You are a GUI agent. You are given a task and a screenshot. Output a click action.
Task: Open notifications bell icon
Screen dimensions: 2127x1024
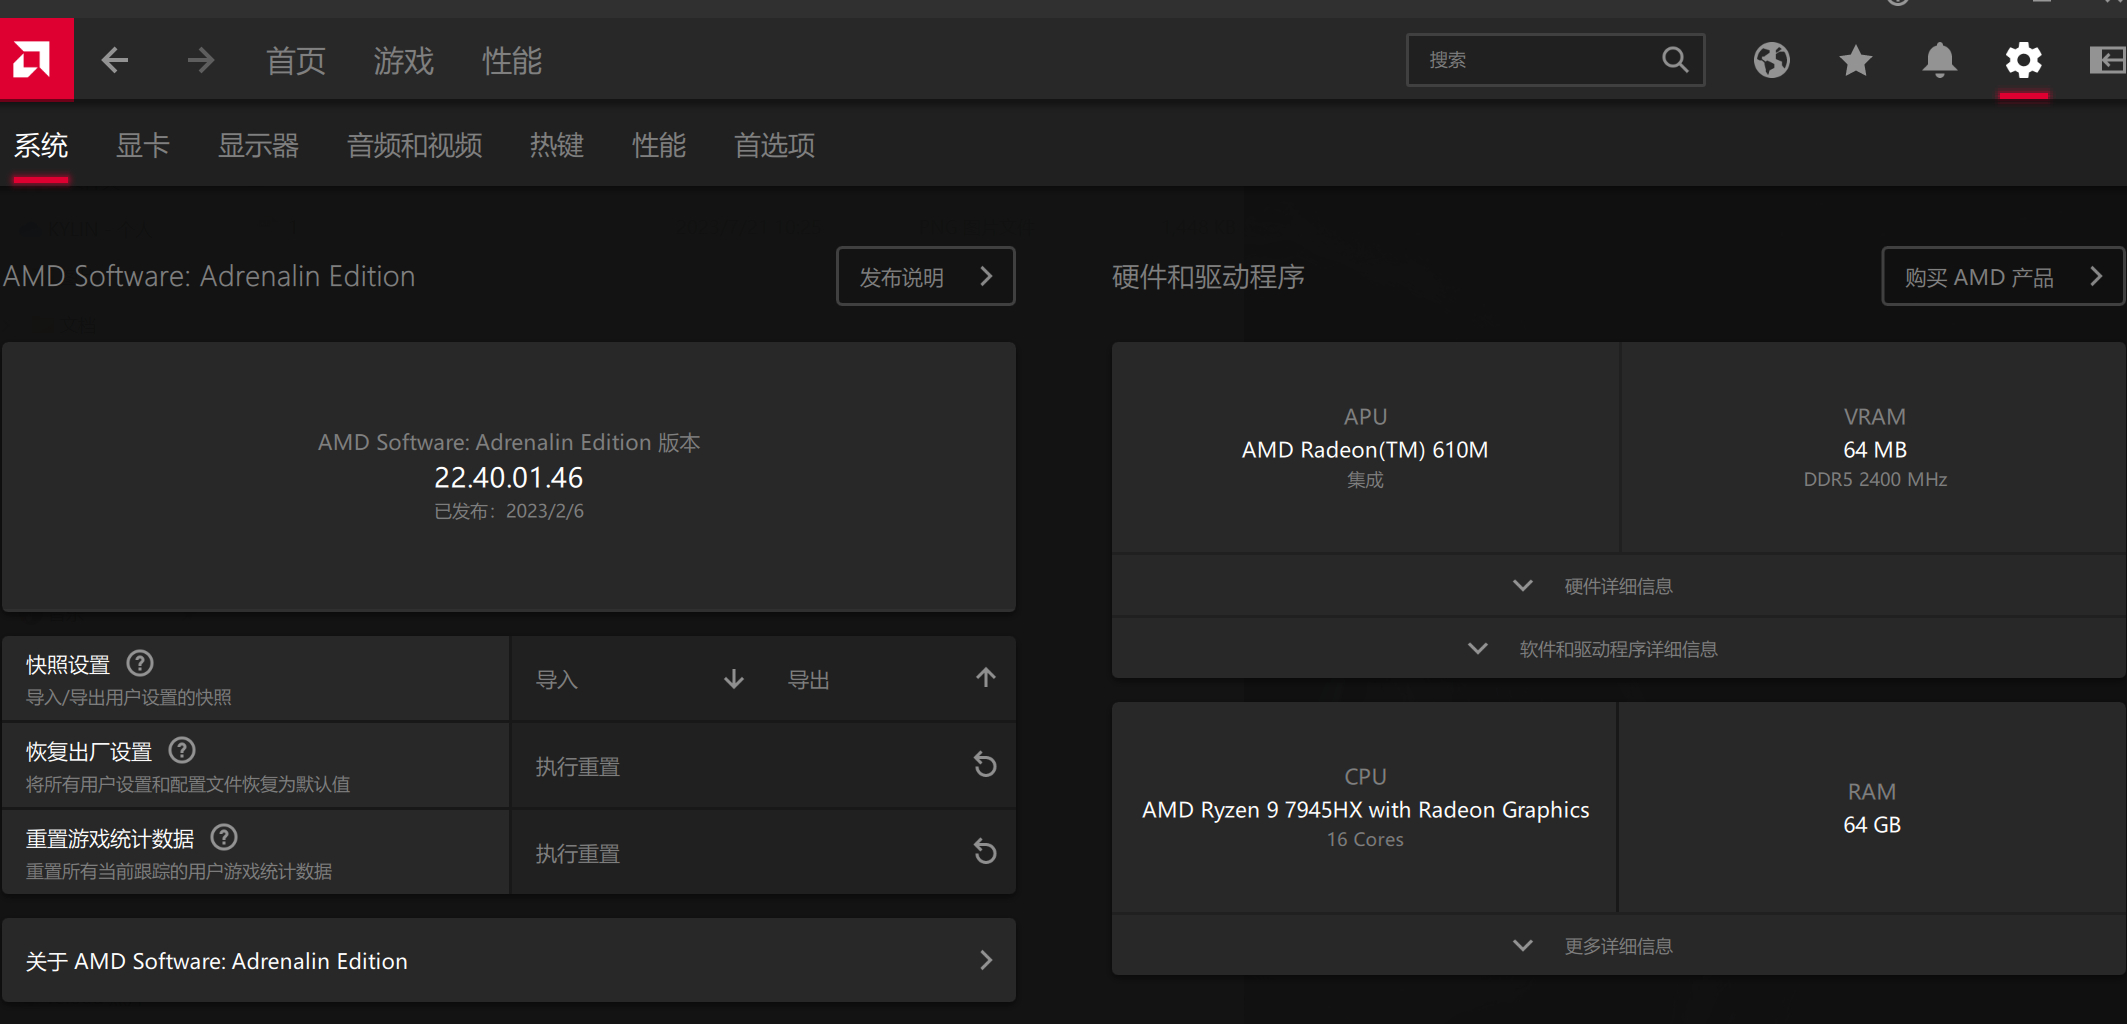(1939, 60)
